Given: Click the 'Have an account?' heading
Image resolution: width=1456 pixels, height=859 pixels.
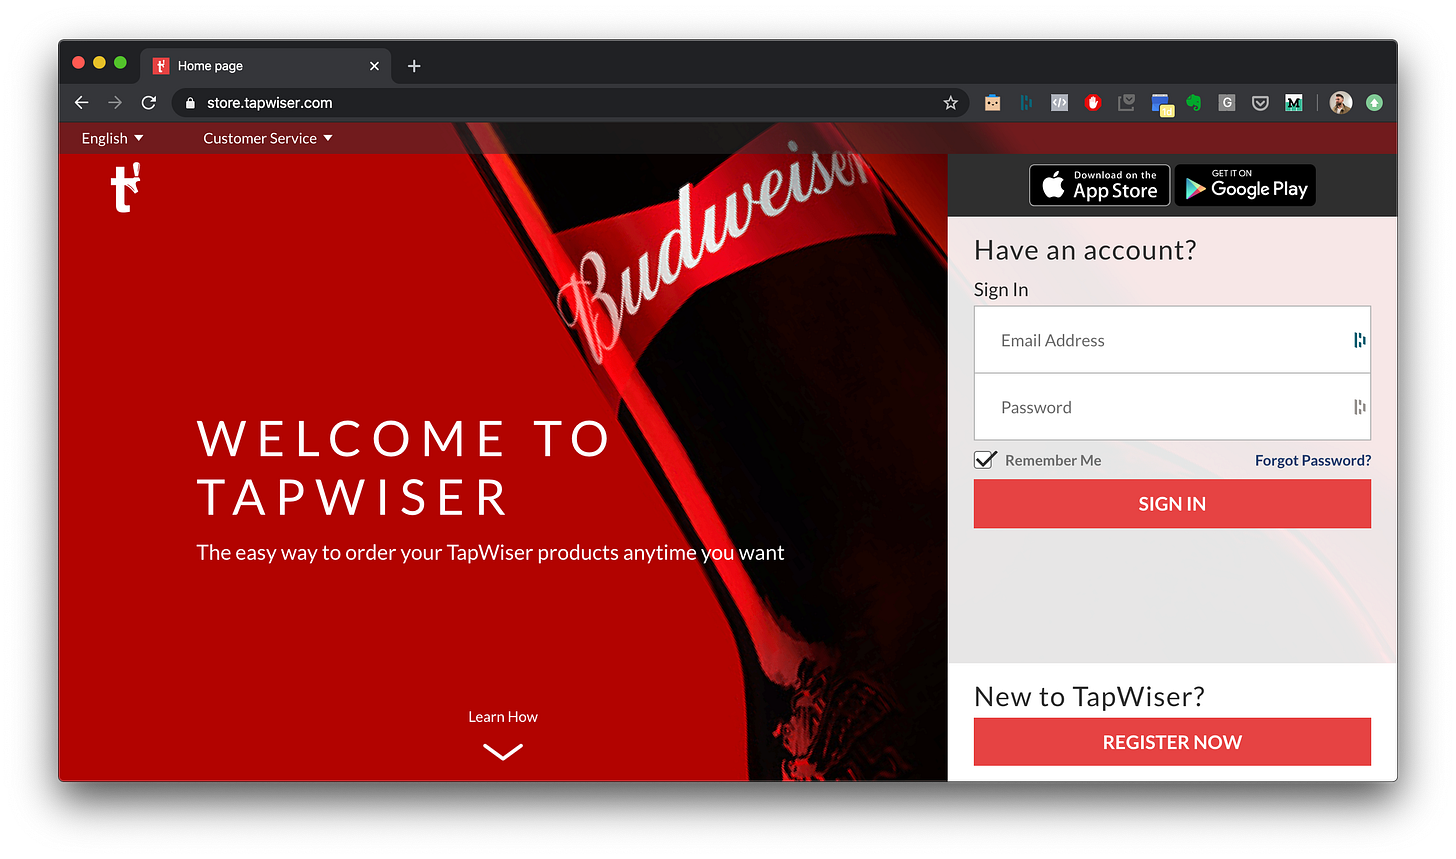Looking at the screenshot, I should tap(1085, 250).
